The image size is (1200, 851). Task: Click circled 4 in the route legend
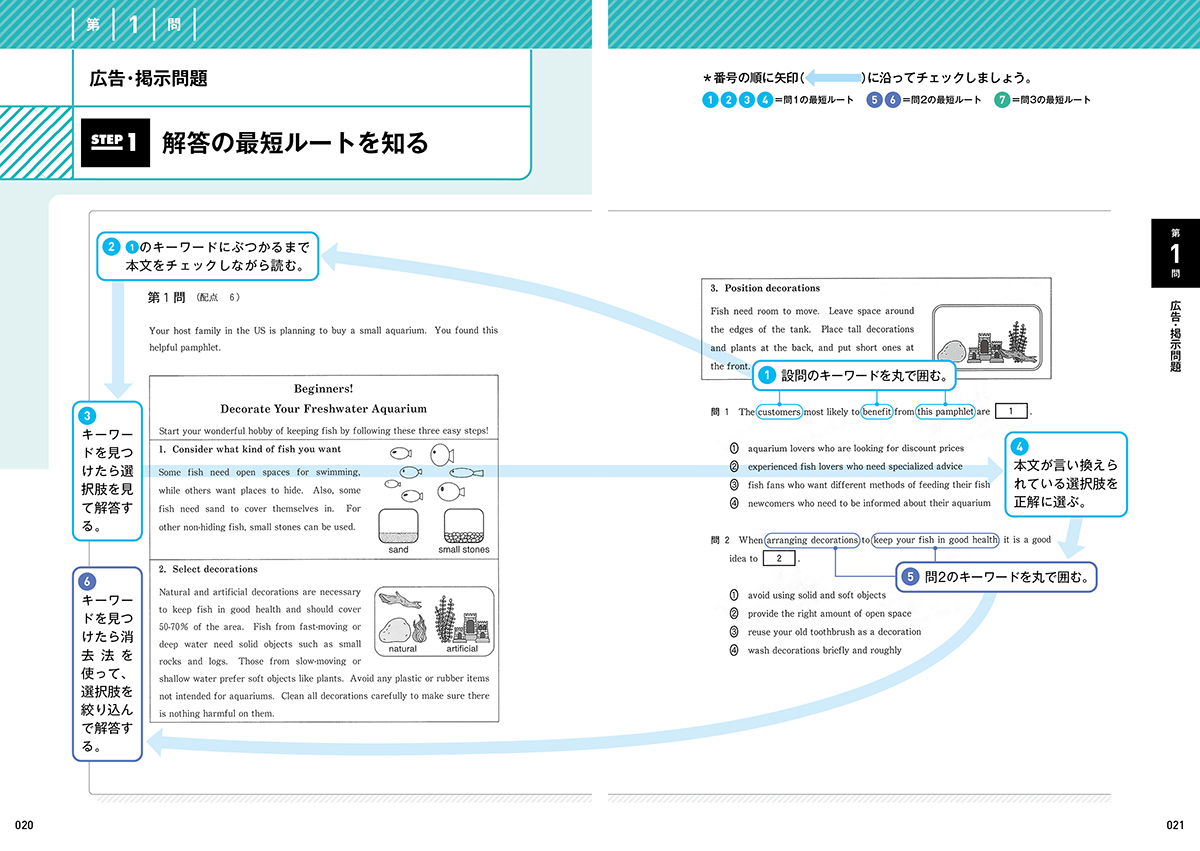pos(766,100)
